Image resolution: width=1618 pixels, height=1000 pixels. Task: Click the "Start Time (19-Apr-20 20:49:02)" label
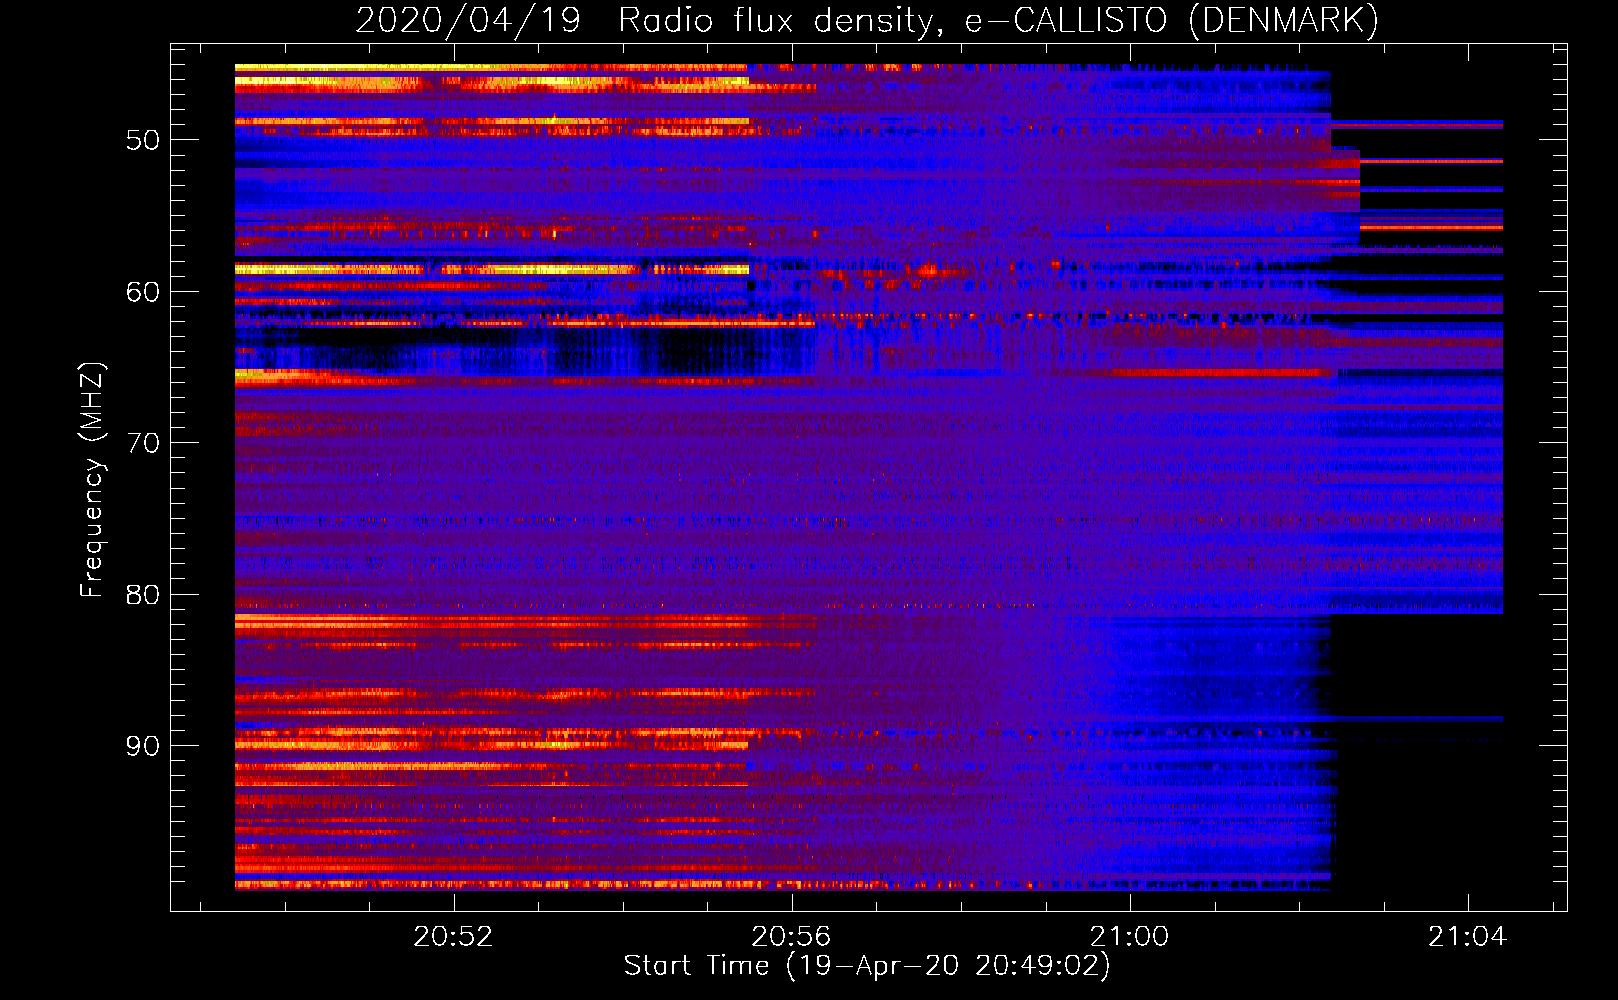pyautogui.click(x=867, y=965)
